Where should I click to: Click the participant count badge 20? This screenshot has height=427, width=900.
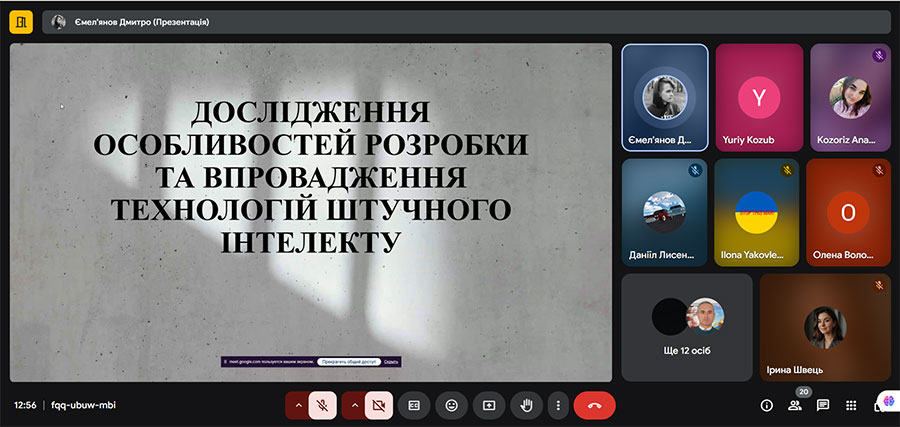(804, 392)
